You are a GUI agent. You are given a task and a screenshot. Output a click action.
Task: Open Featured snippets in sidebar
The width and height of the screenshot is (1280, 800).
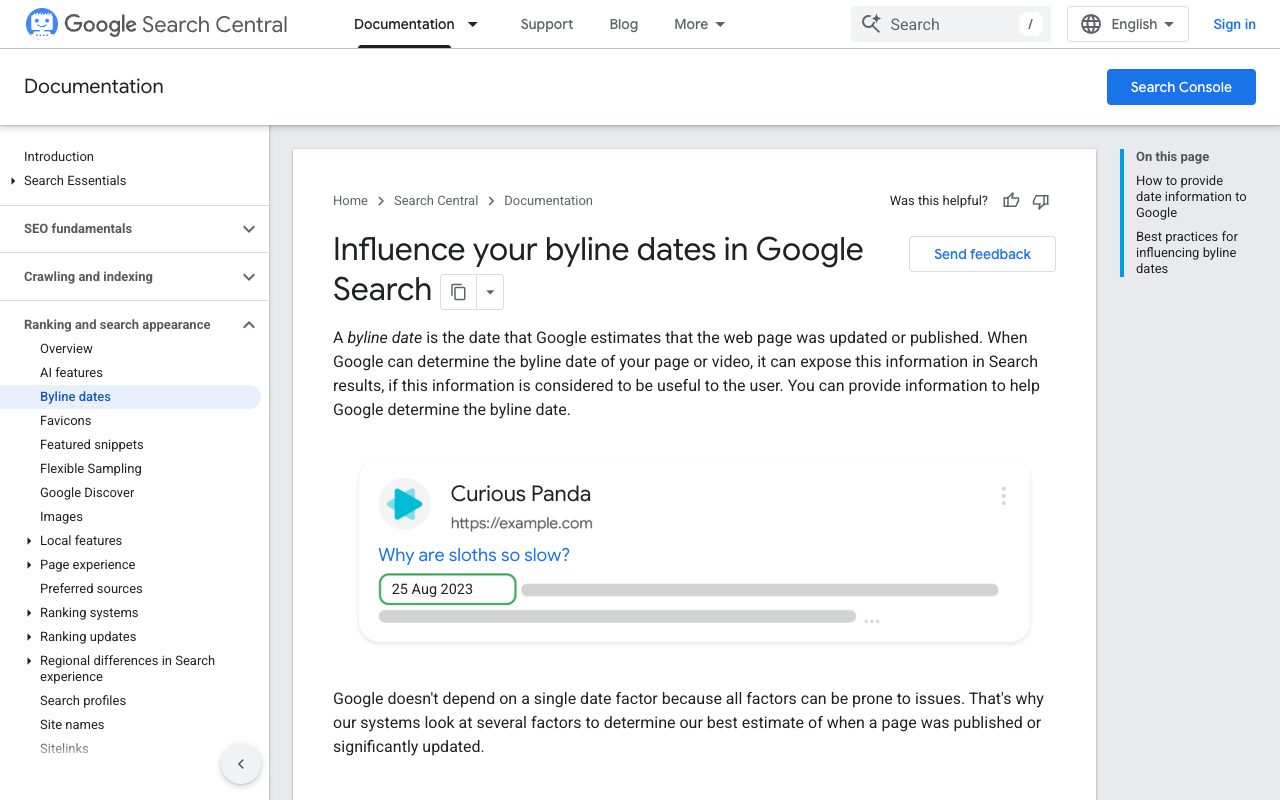click(x=92, y=445)
